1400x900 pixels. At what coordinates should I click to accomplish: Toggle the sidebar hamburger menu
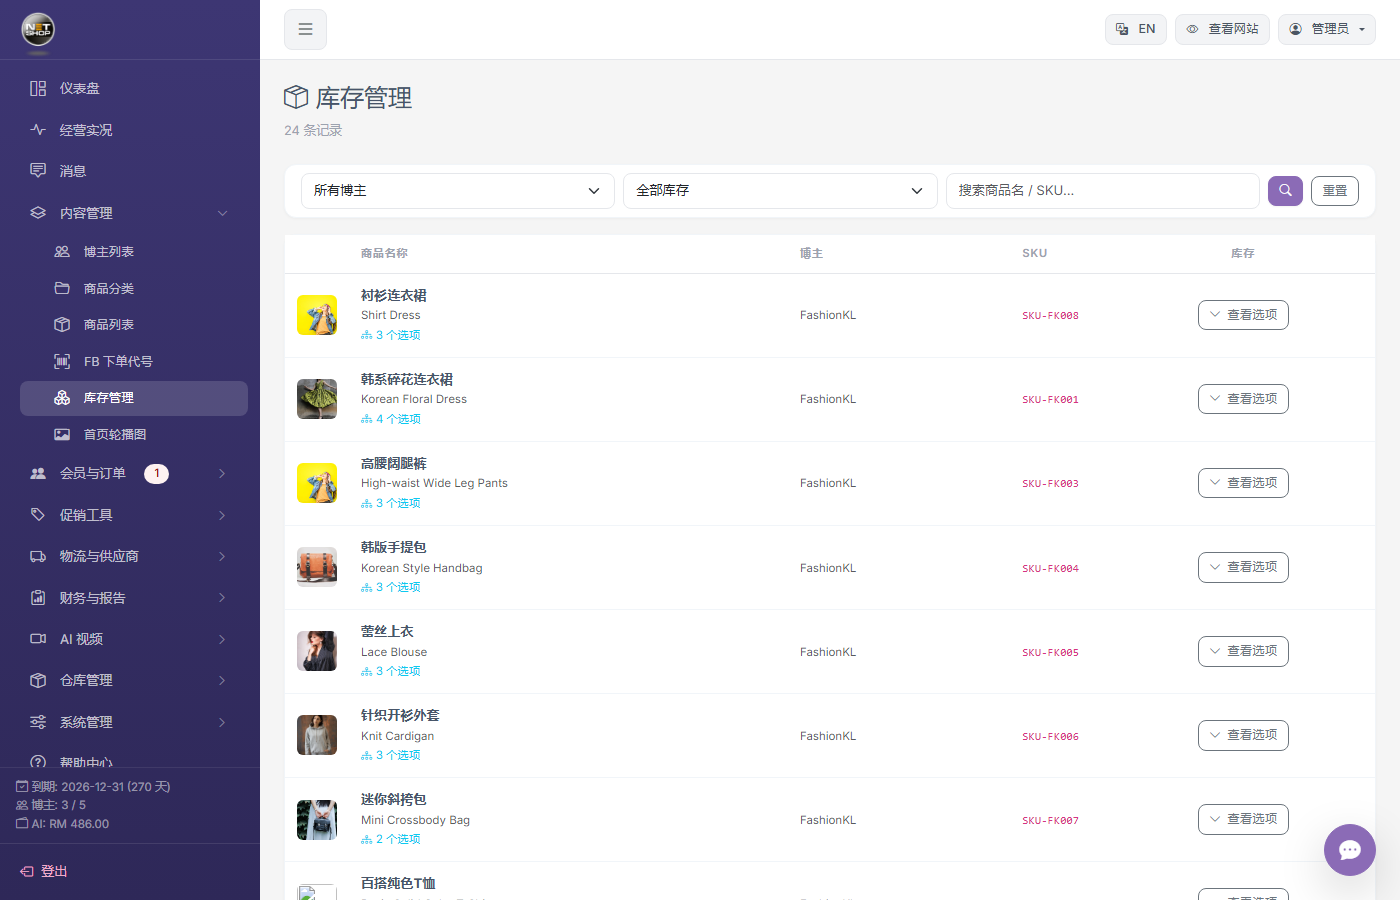305,29
